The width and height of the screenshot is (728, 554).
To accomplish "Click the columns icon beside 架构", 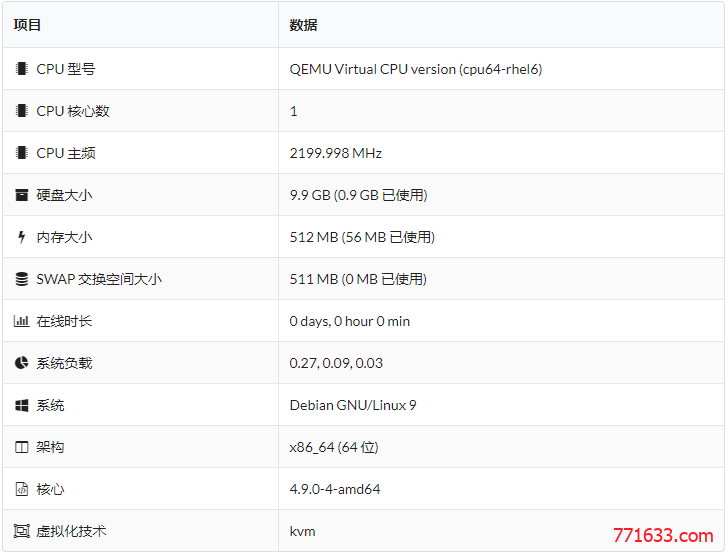I will click(x=21, y=447).
